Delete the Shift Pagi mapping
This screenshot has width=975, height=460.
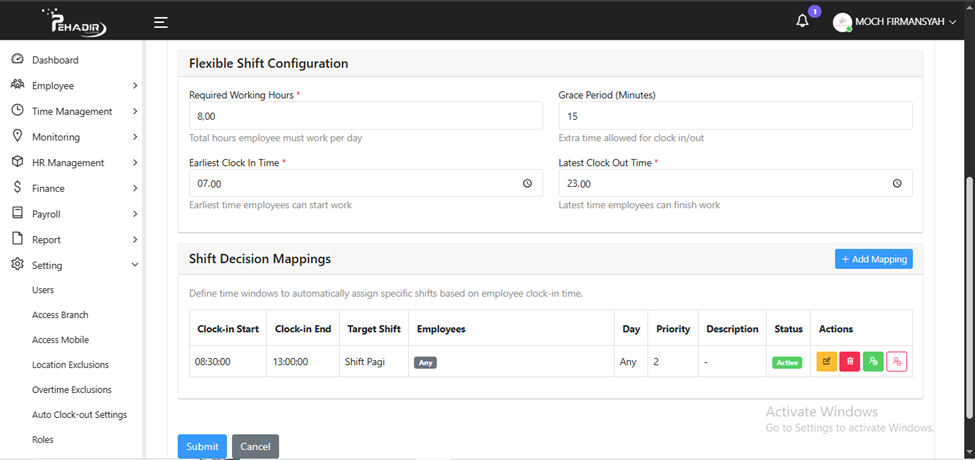point(850,361)
